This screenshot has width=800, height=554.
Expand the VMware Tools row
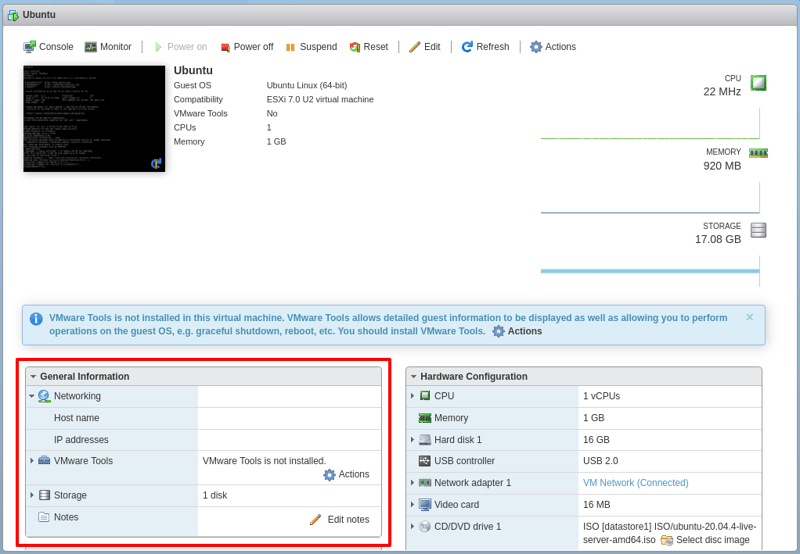[32, 461]
